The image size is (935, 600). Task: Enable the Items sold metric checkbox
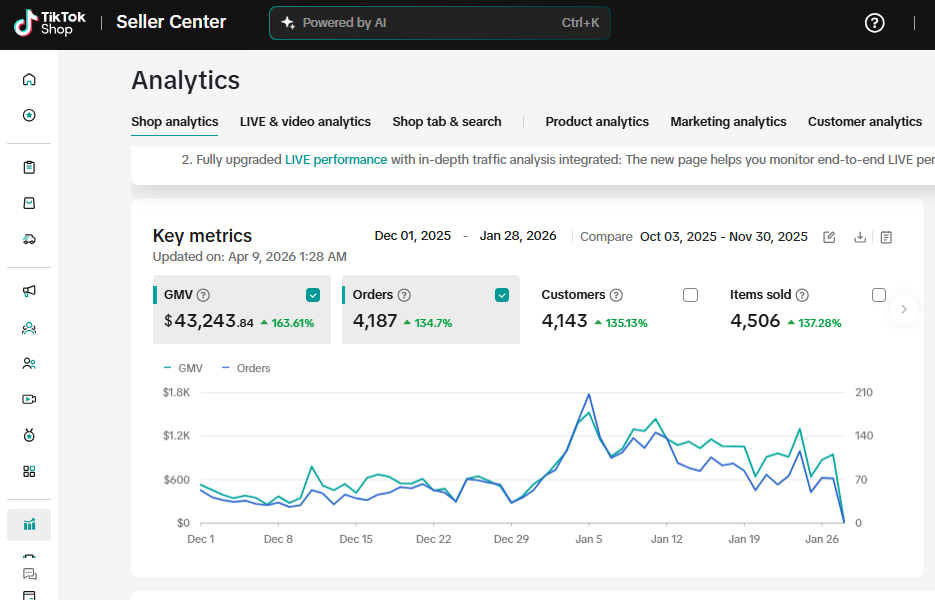click(879, 295)
